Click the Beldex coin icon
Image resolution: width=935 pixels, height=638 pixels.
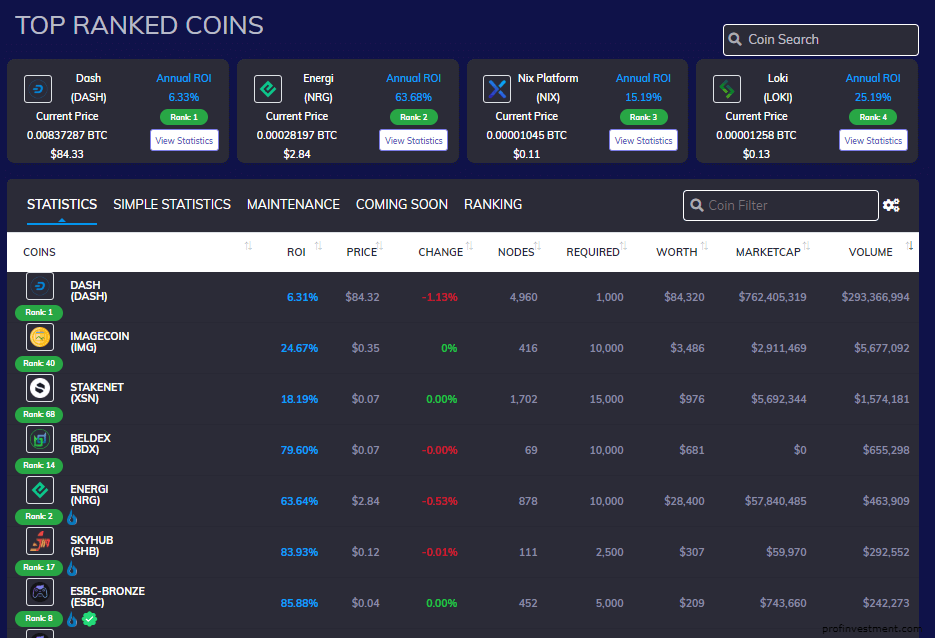[x=40, y=439]
